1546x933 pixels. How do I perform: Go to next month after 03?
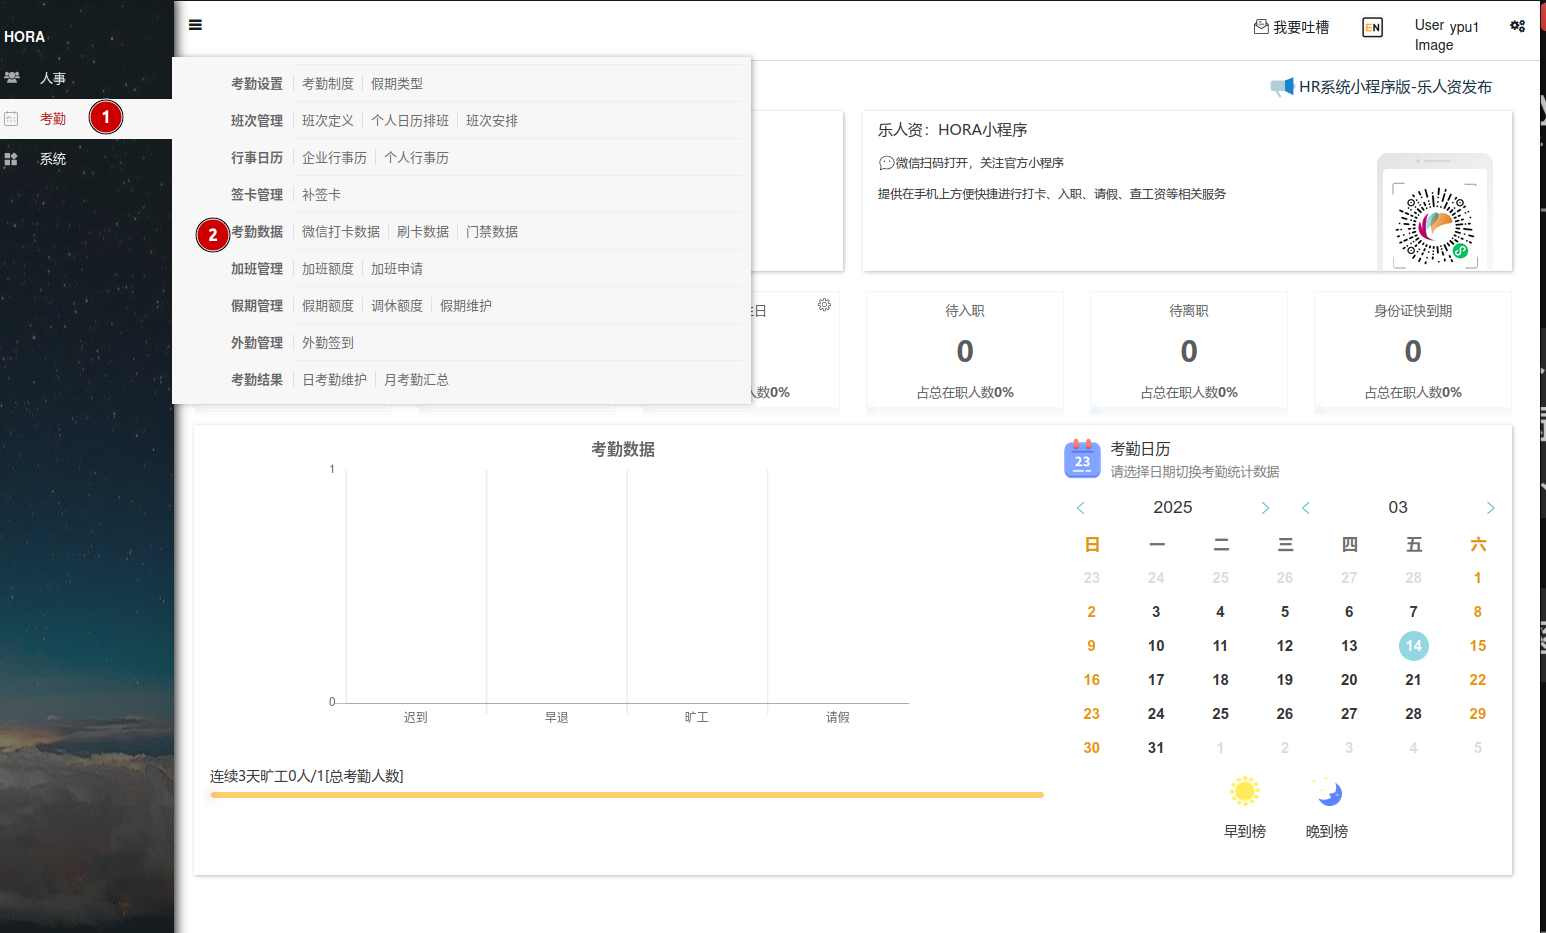1490,508
